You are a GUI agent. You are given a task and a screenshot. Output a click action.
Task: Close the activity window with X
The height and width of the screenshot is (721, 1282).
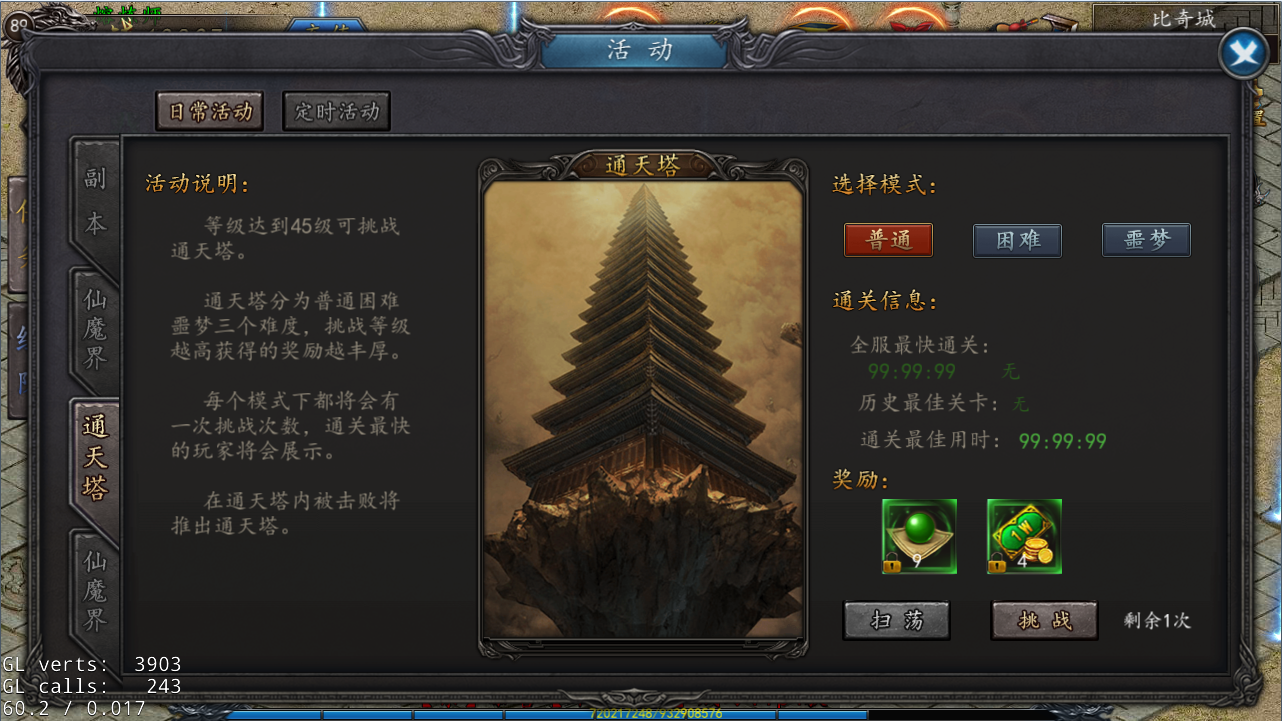(1243, 54)
